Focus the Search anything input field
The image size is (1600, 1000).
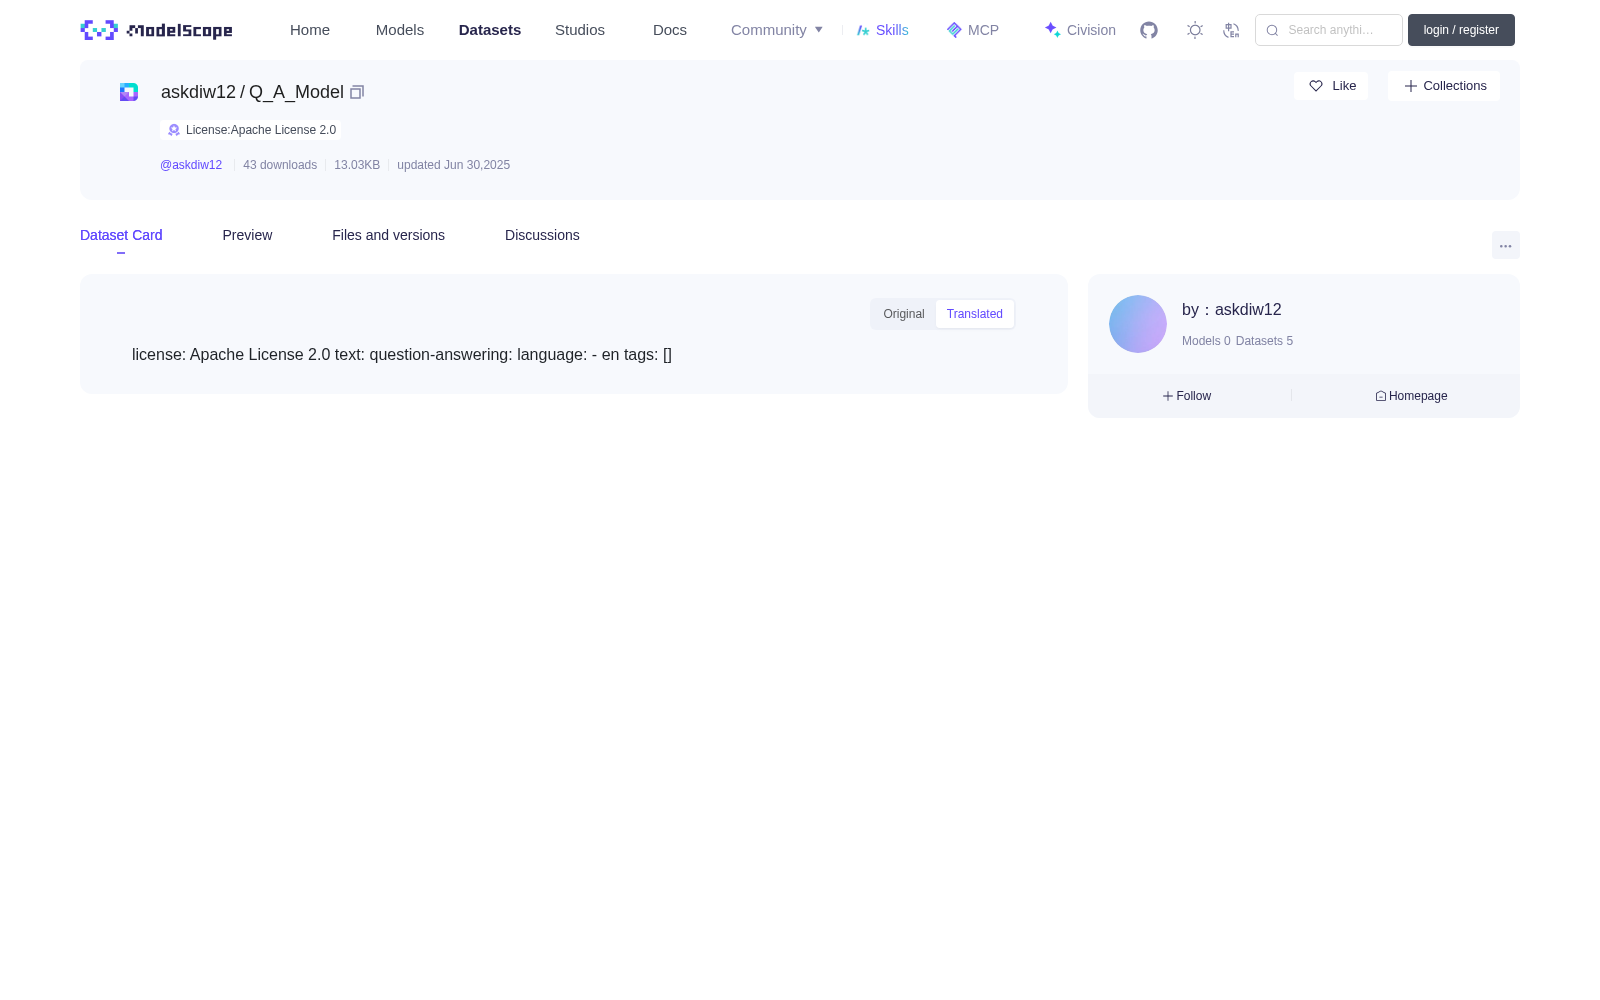point(1329,30)
